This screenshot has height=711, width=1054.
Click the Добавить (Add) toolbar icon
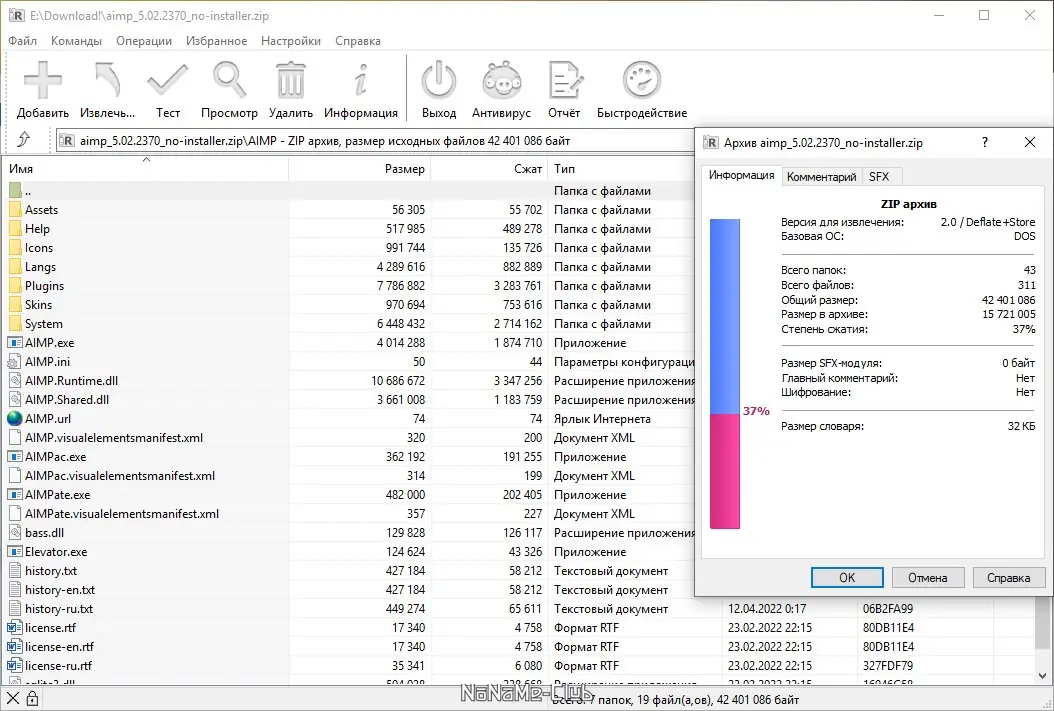(42, 81)
